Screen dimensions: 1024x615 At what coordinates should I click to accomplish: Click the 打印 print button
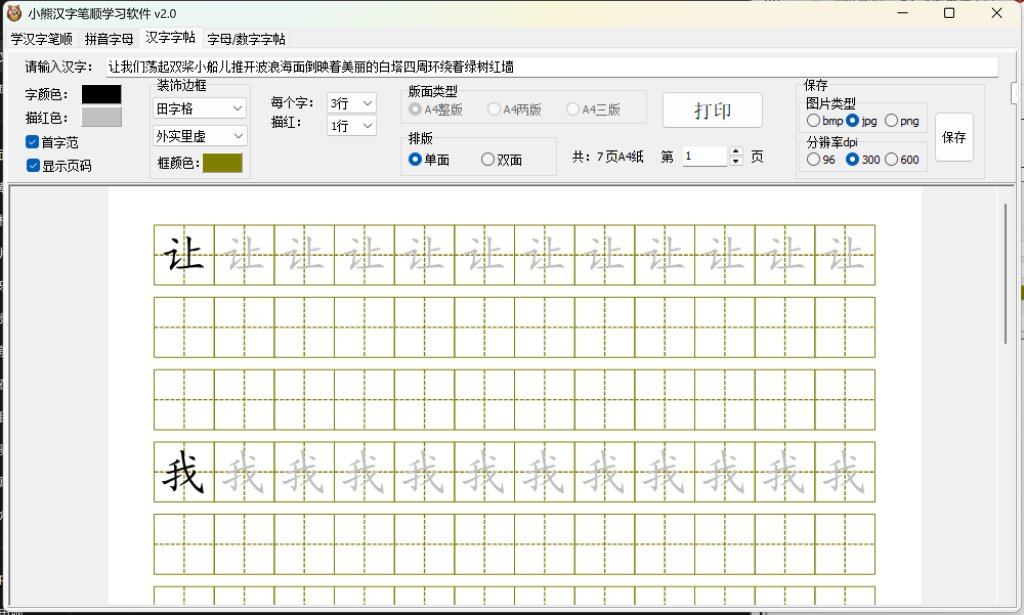(x=712, y=110)
